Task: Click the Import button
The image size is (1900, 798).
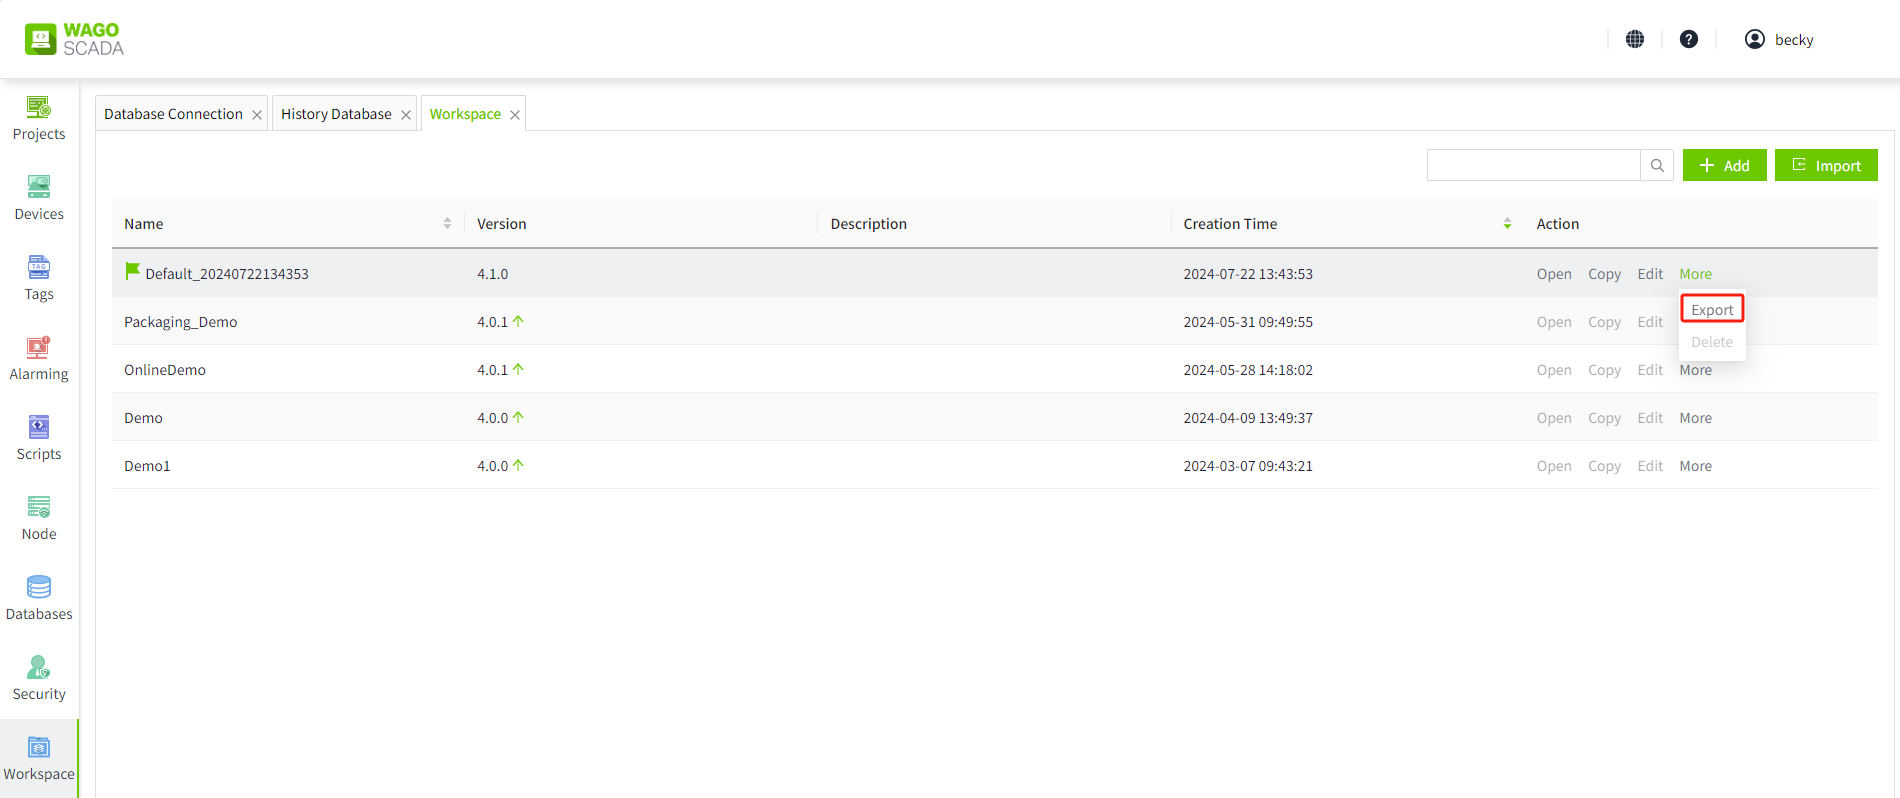Action: pos(1826,165)
